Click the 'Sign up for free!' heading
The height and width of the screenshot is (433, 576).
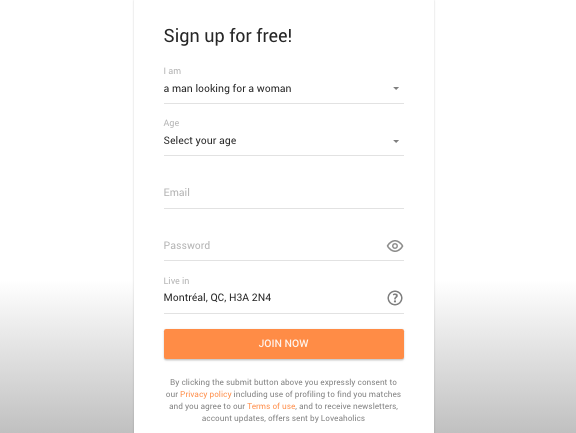228,36
